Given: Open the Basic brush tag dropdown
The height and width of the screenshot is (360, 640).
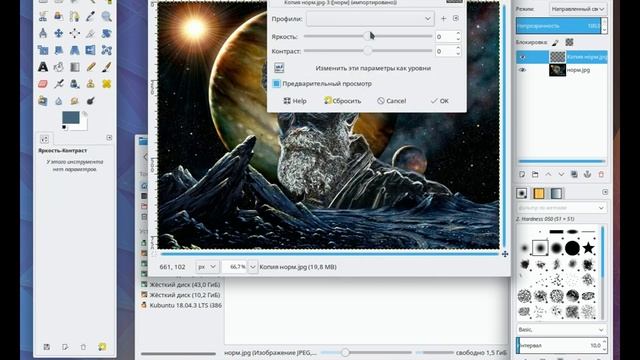Looking at the screenshot, I should (x=561, y=329).
